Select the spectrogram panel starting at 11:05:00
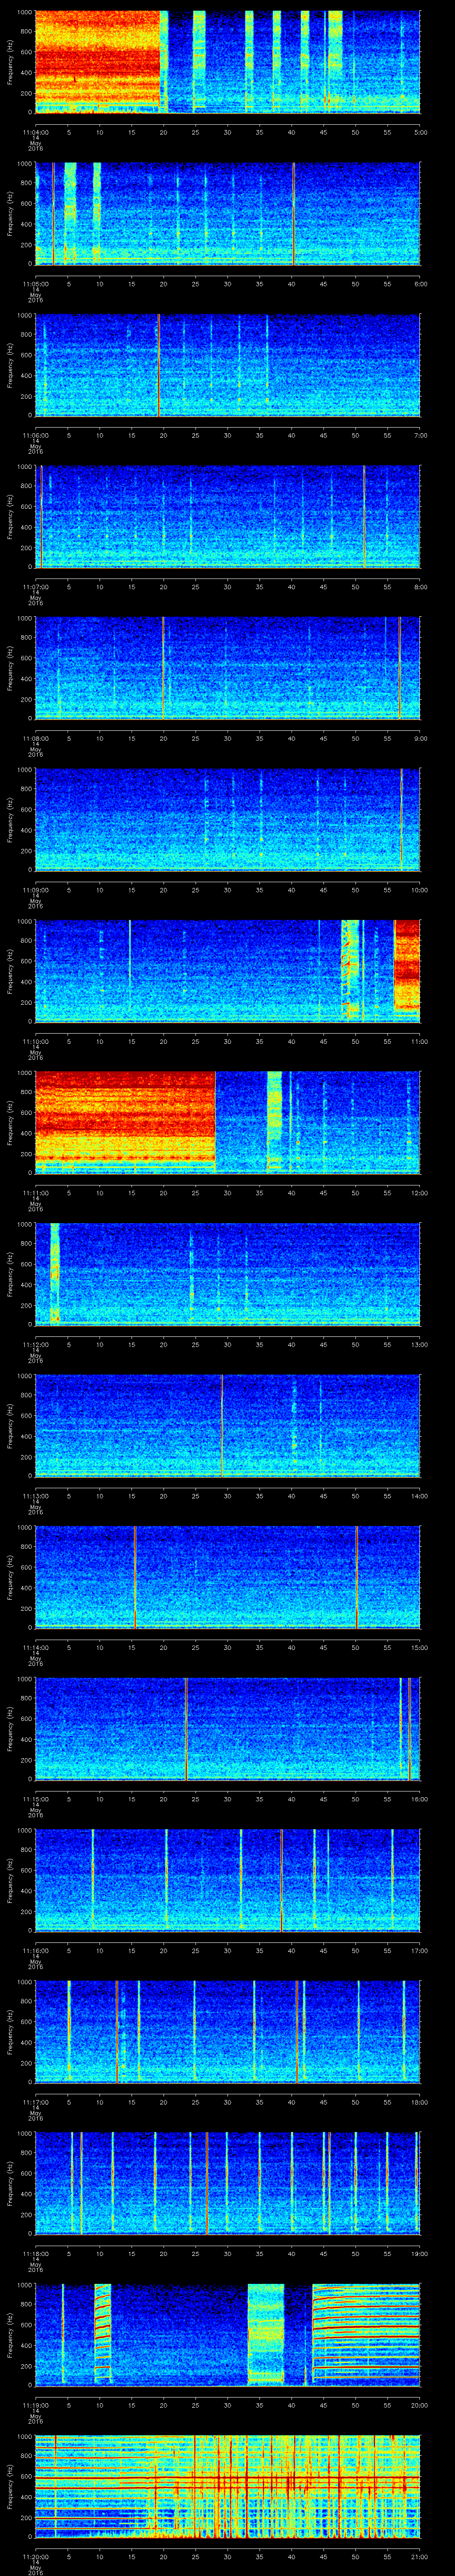Viewport: 455px width, 2576px height. (228, 214)
